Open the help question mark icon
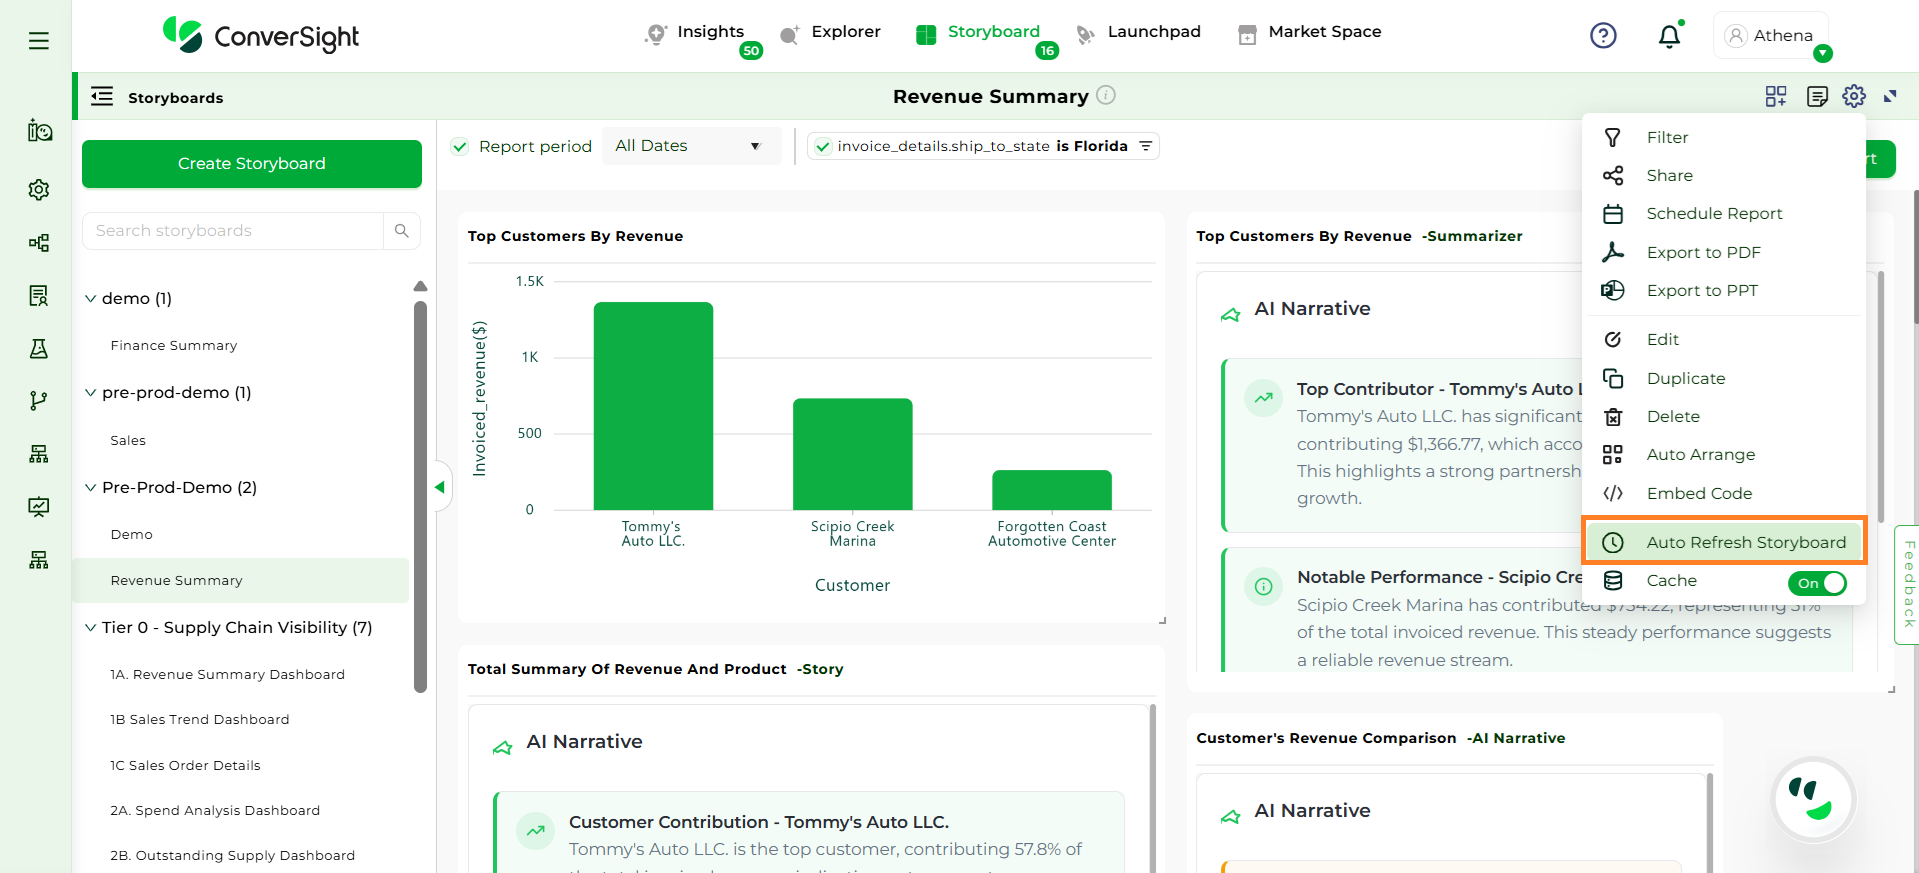1919x873 pixels. coord(1603,36)
